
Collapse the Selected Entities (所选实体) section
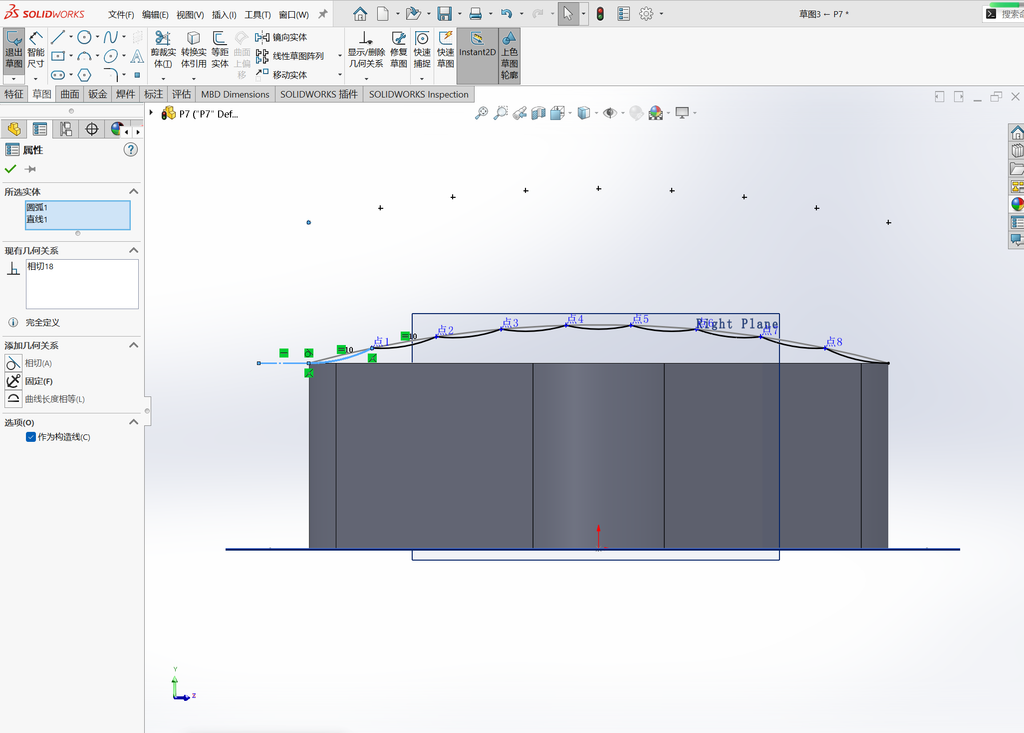click(134, 191)
